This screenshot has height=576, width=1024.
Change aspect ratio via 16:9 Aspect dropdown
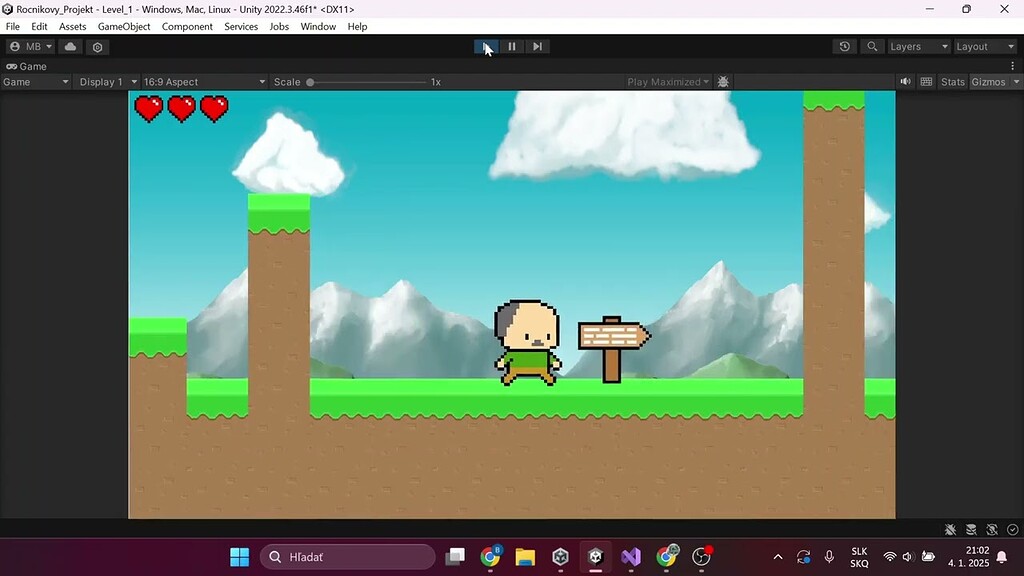[x=200, y=81]
